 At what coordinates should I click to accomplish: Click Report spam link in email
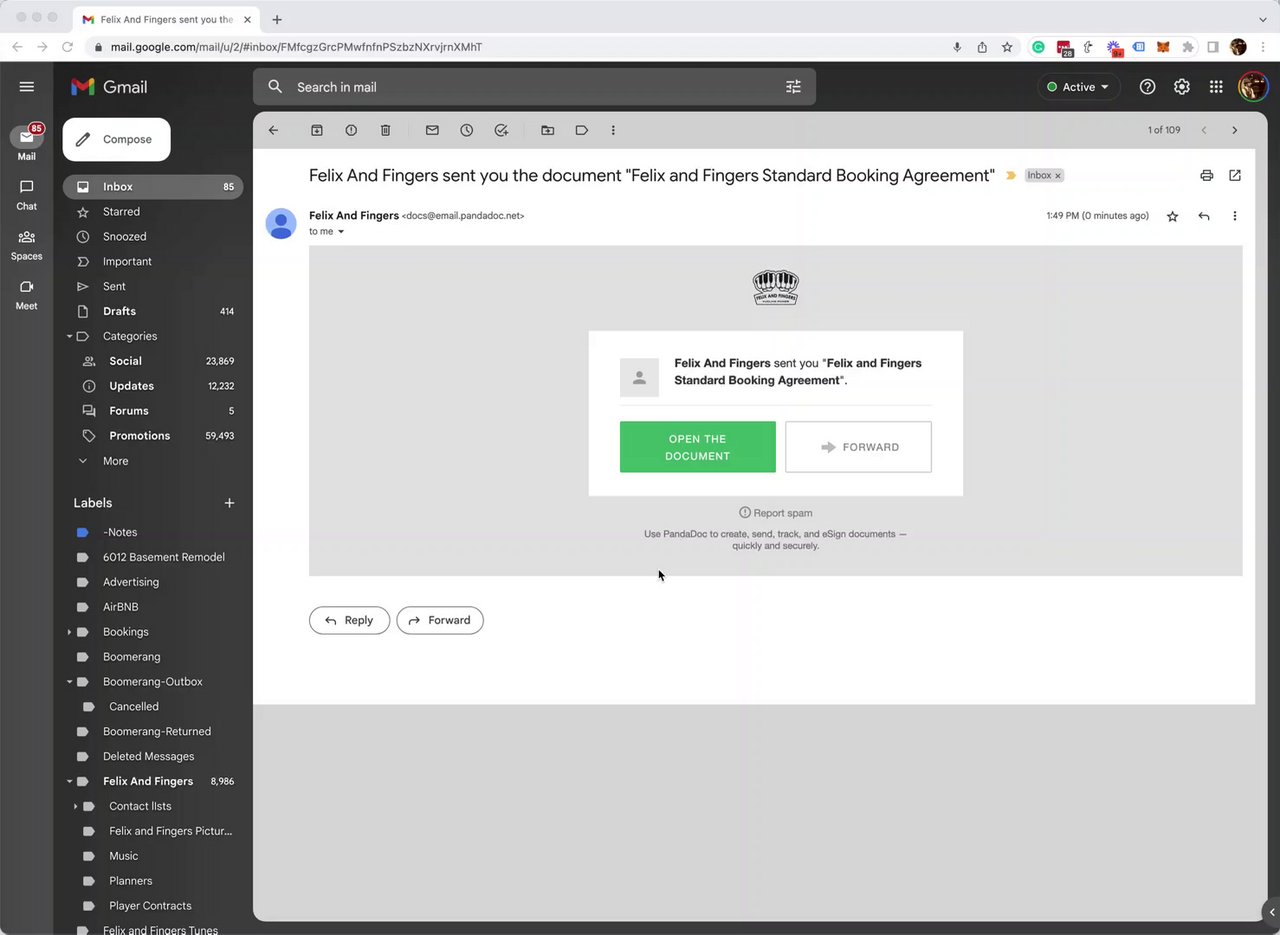coord(776,513)
